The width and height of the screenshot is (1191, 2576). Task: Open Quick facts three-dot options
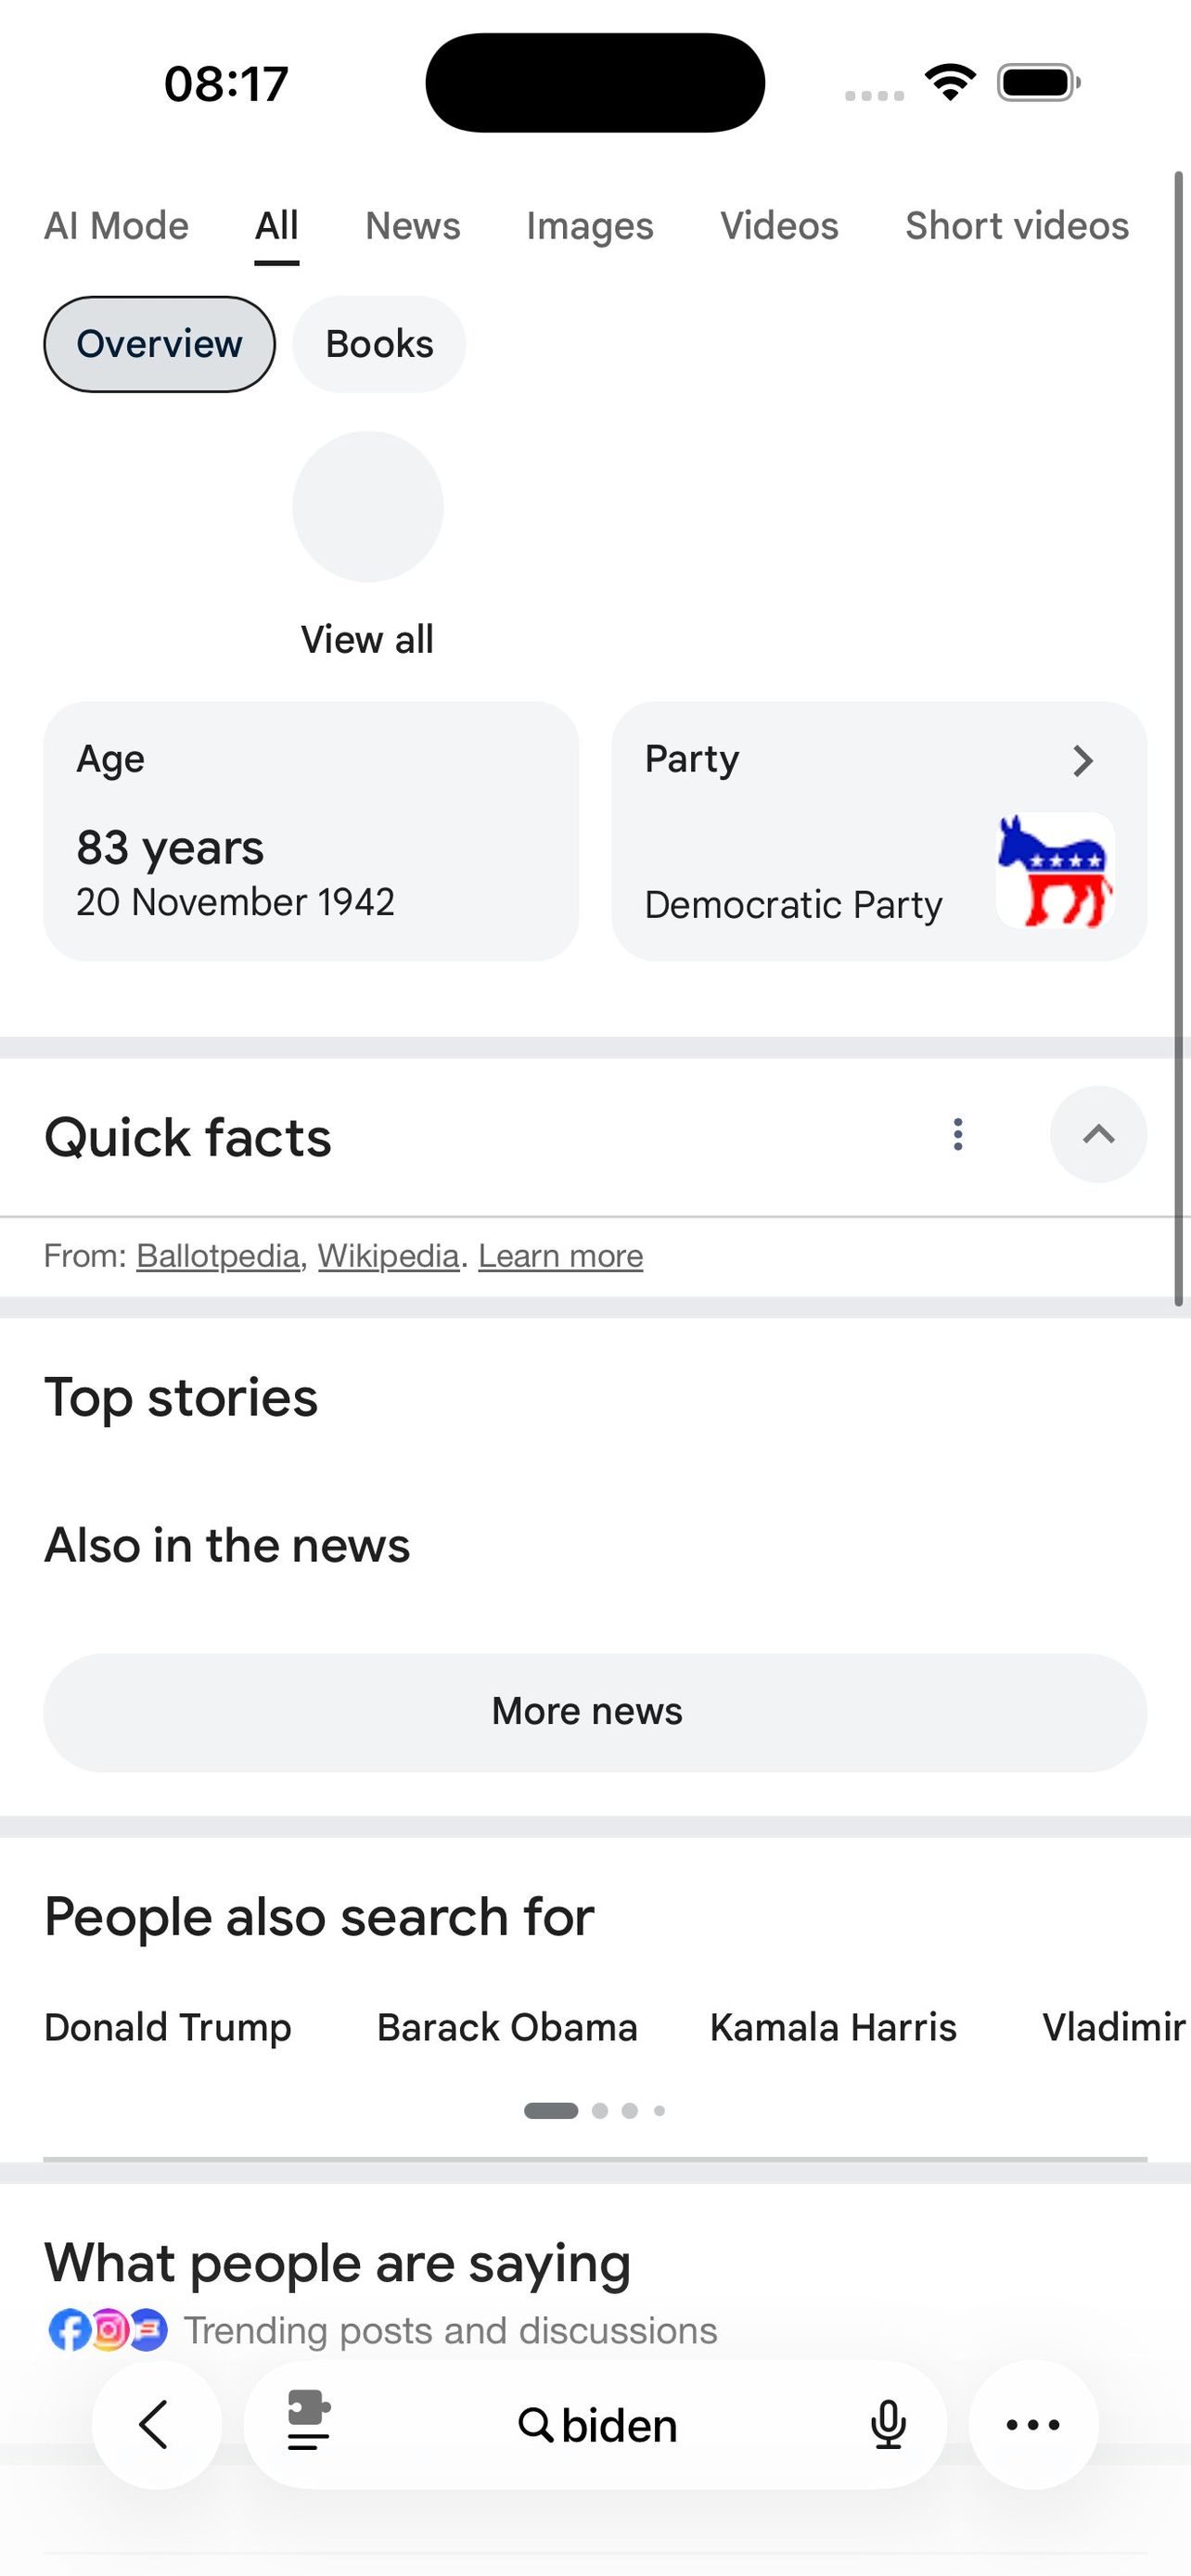click(958, 1135)
